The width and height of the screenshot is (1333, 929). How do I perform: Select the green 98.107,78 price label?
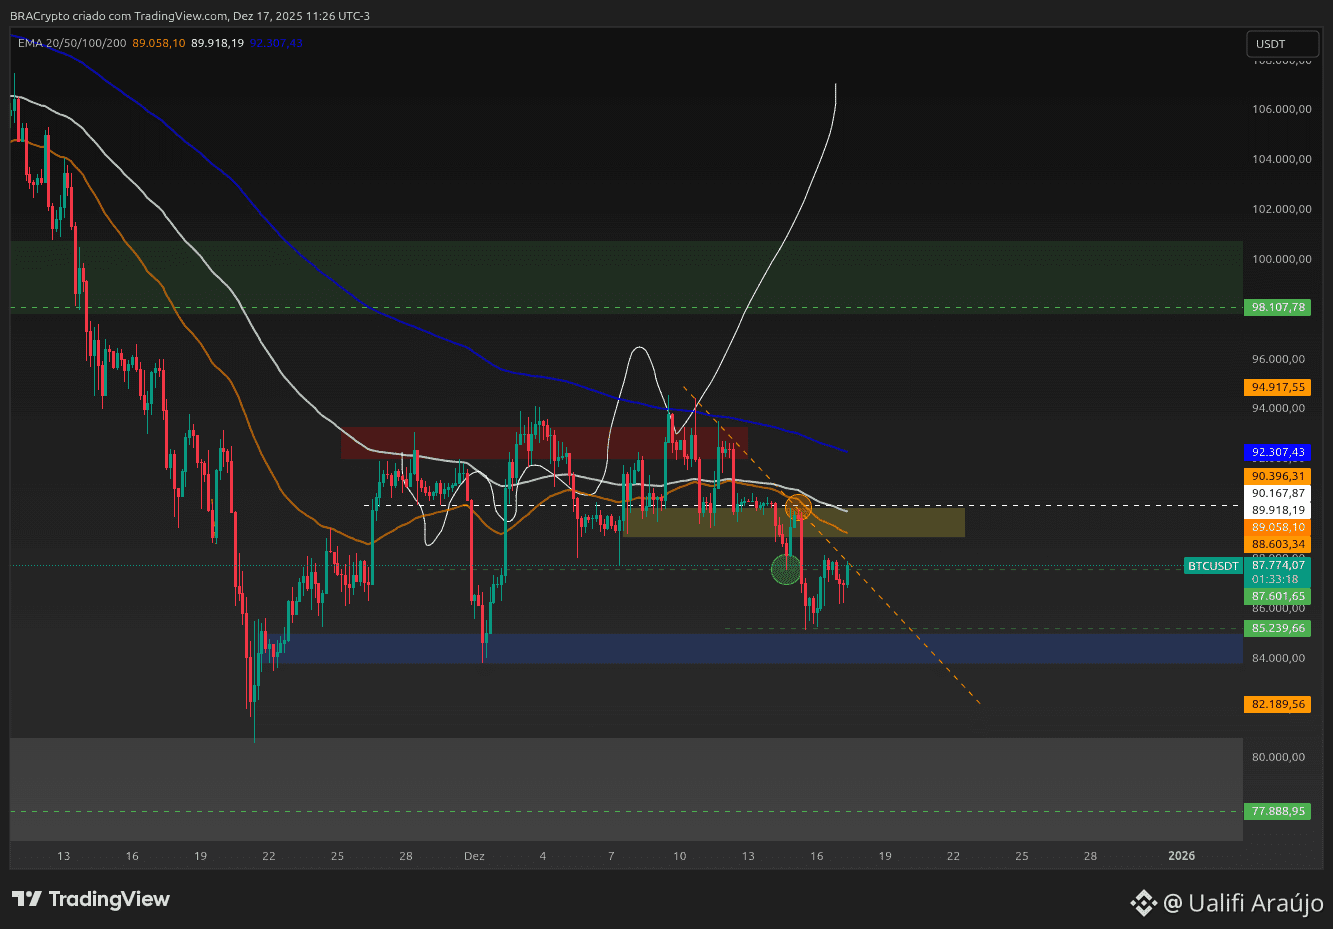pos(1278,307)
